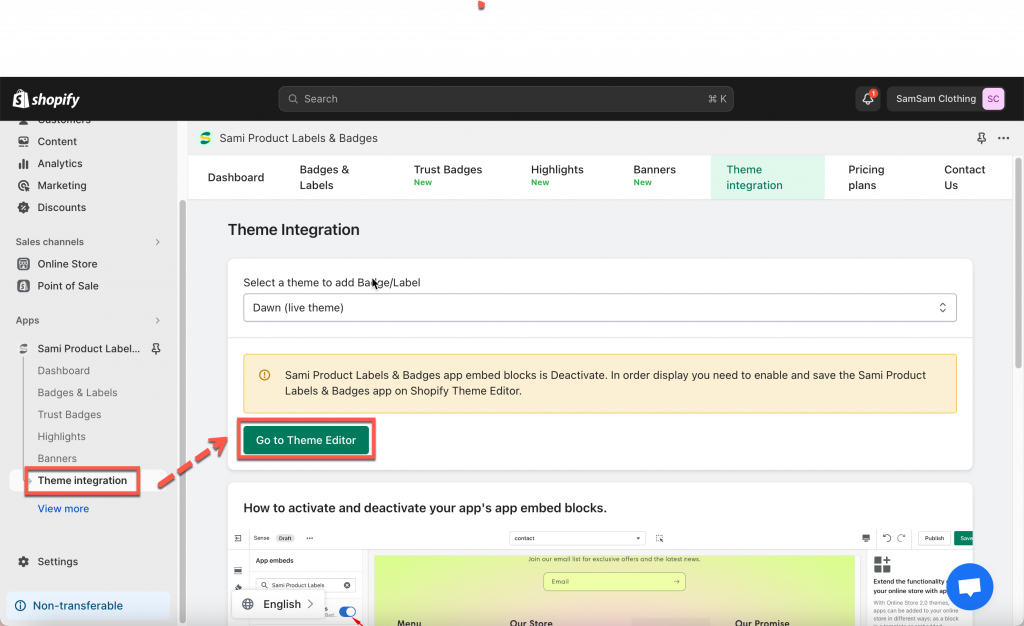The width and height of the screenshot is (1024, 626).
Task: Open the English language selector
Action: point(277,604)
